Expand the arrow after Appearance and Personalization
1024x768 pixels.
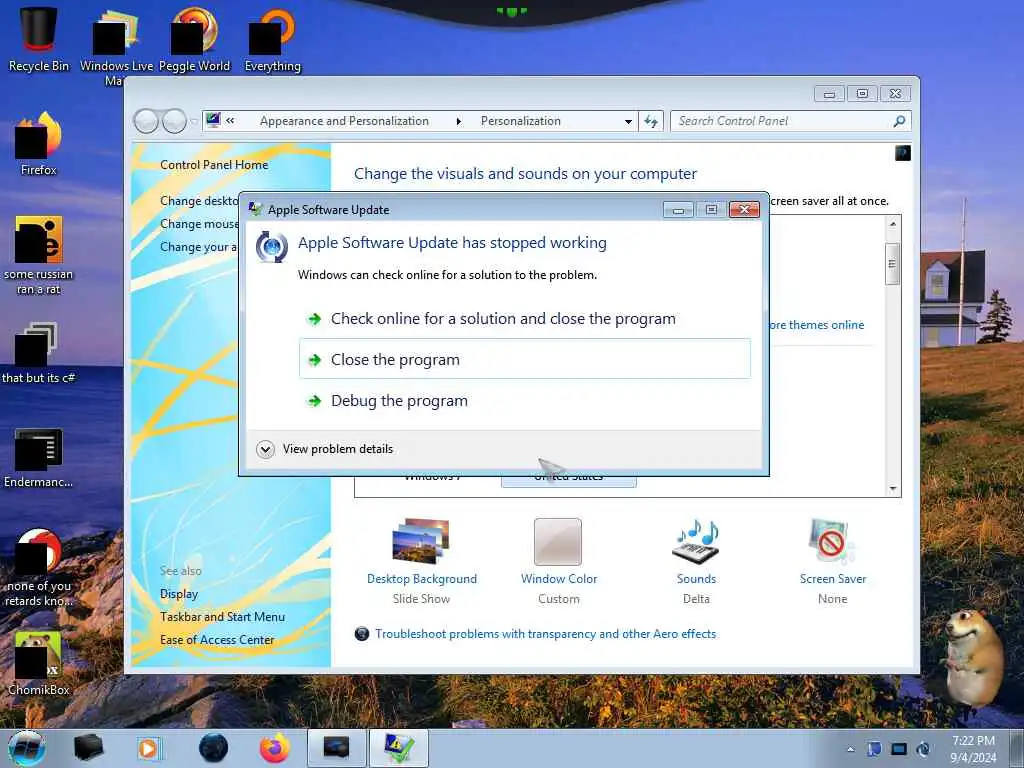tap(458, 121)
